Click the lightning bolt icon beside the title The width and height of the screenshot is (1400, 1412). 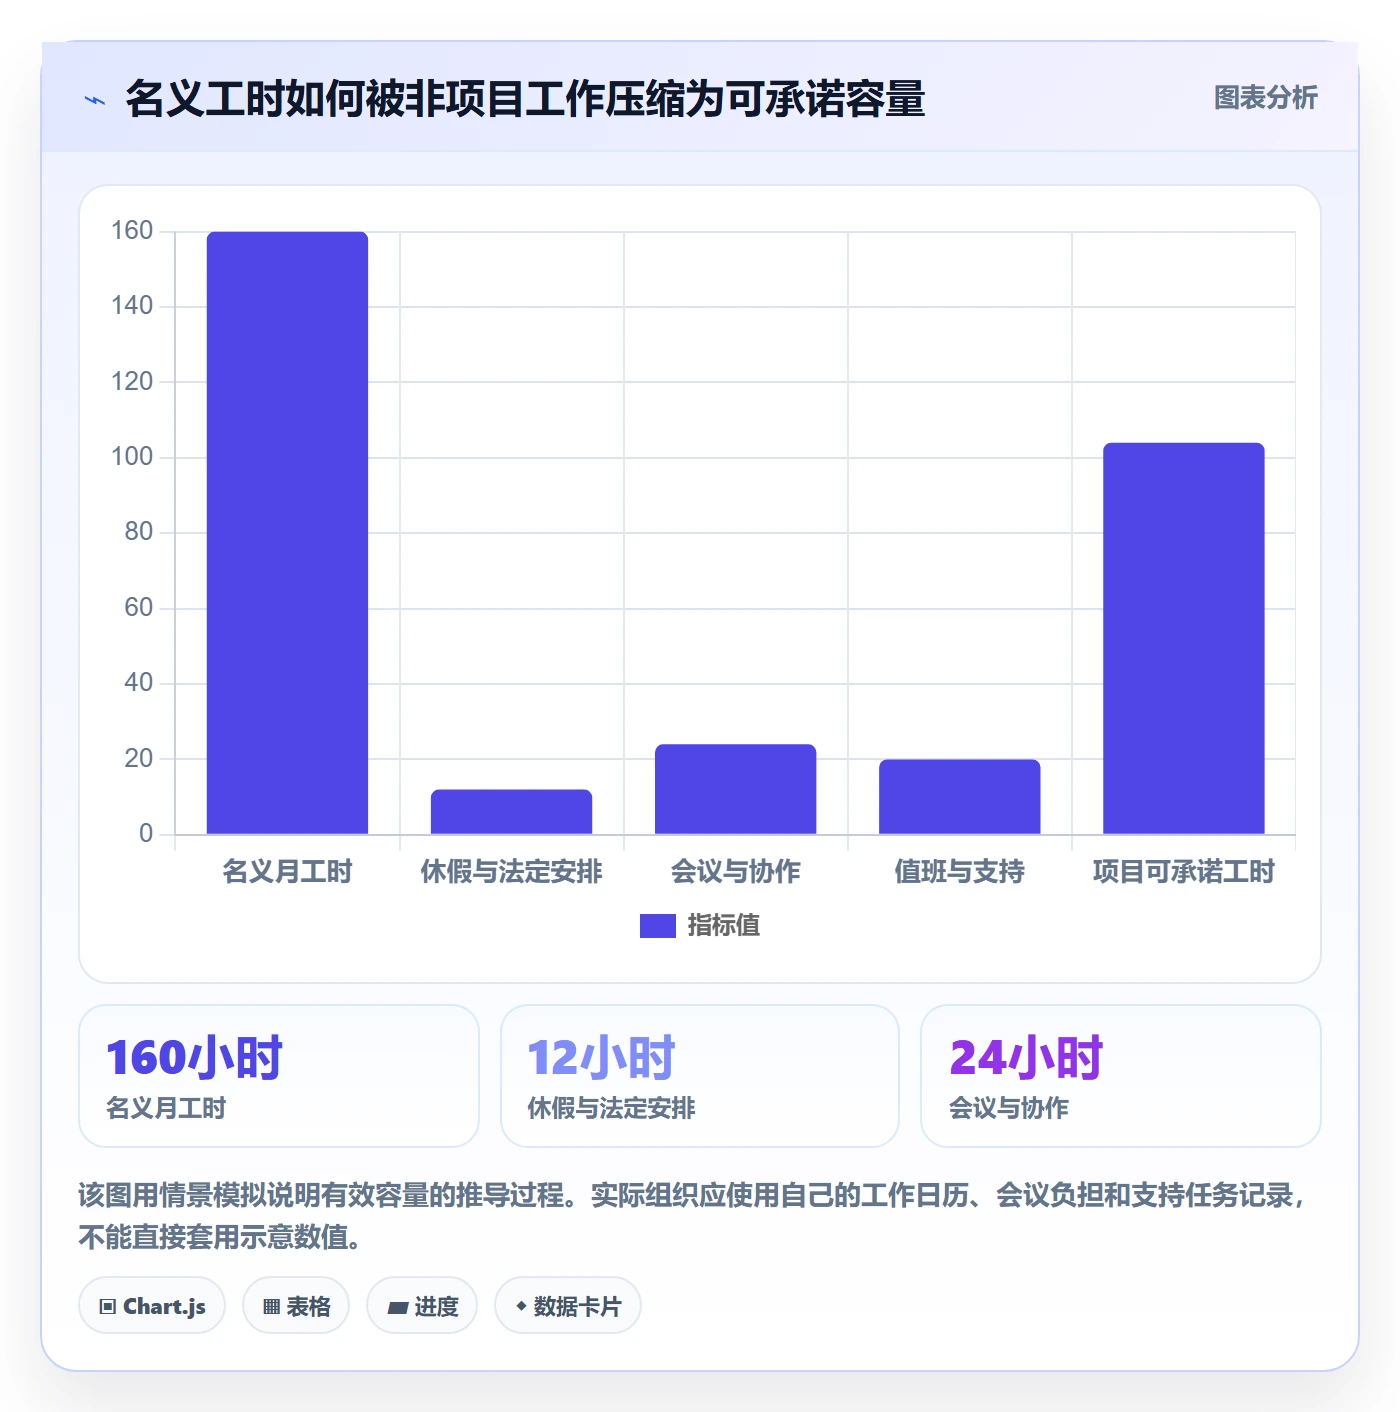point(95,100)
